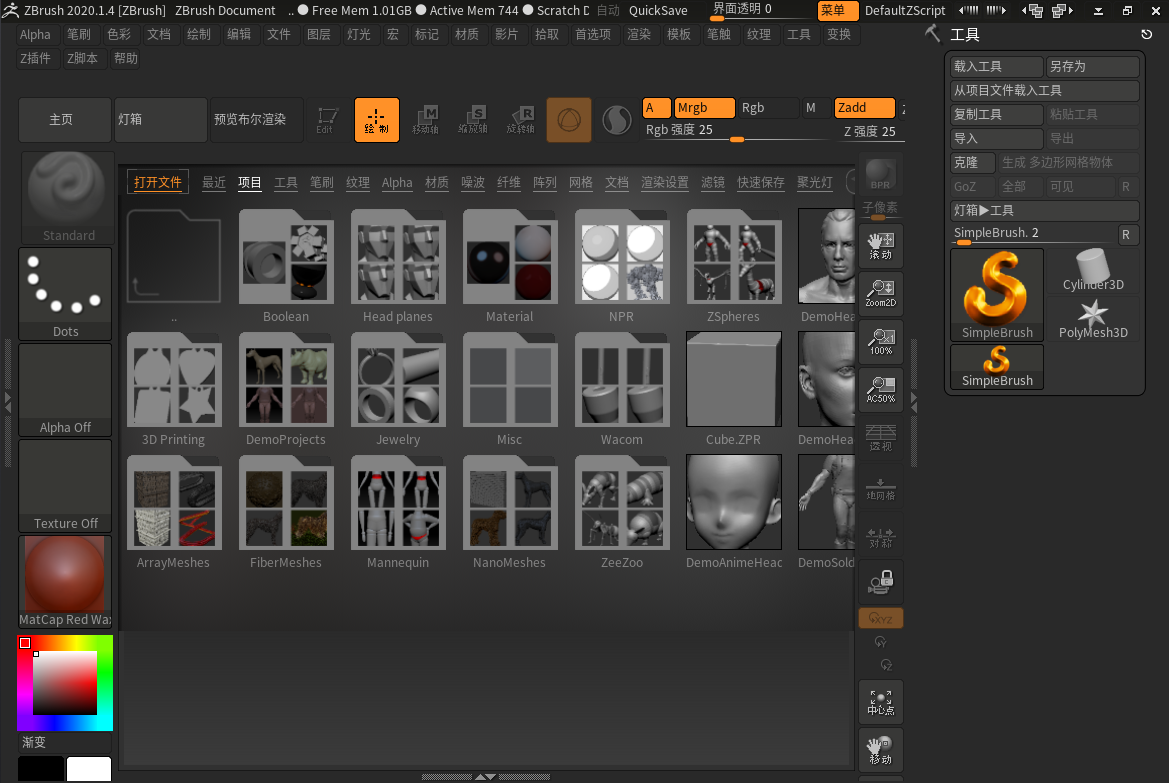Image resolution: width=1169 pixels, height=783 pixels.
Task: Select the 绘制 (Draw) mode tool
Action: [376, 119]
